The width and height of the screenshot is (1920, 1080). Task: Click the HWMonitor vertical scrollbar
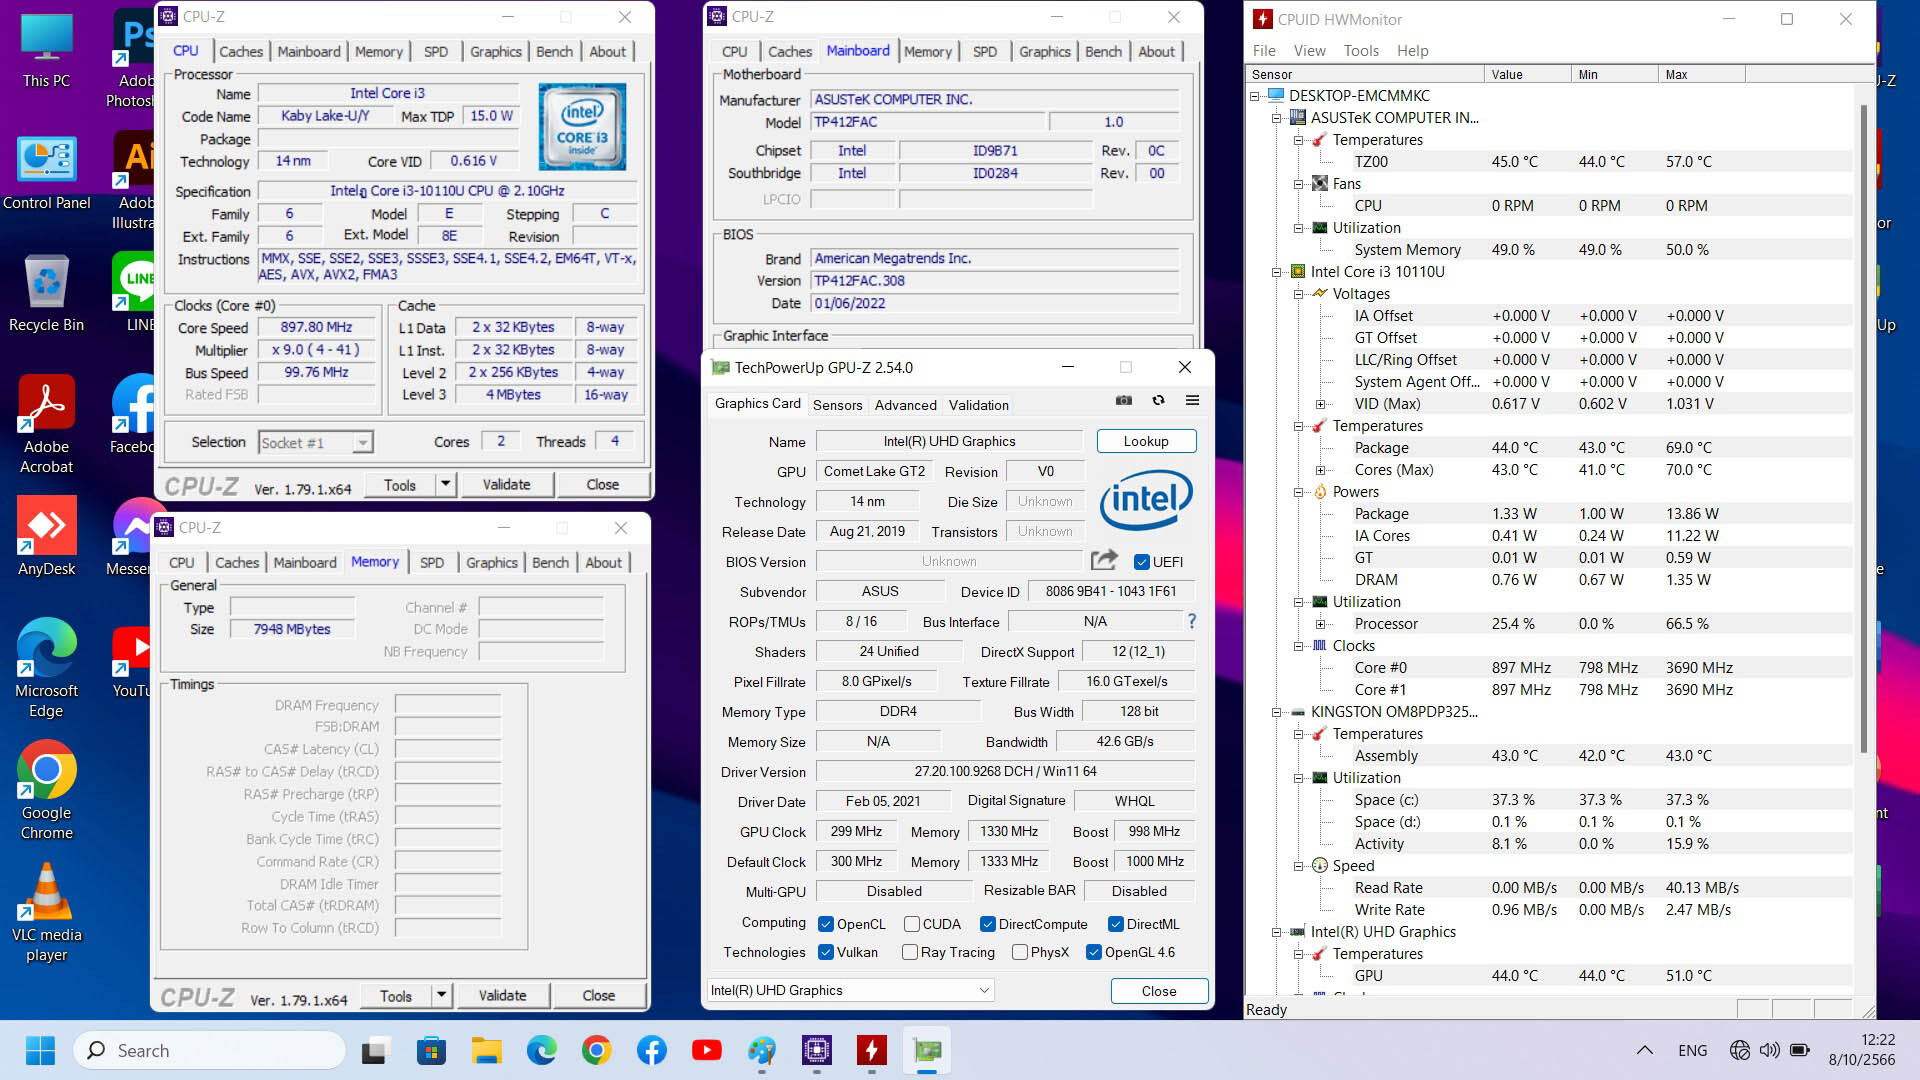click(x=1863, y=430)
